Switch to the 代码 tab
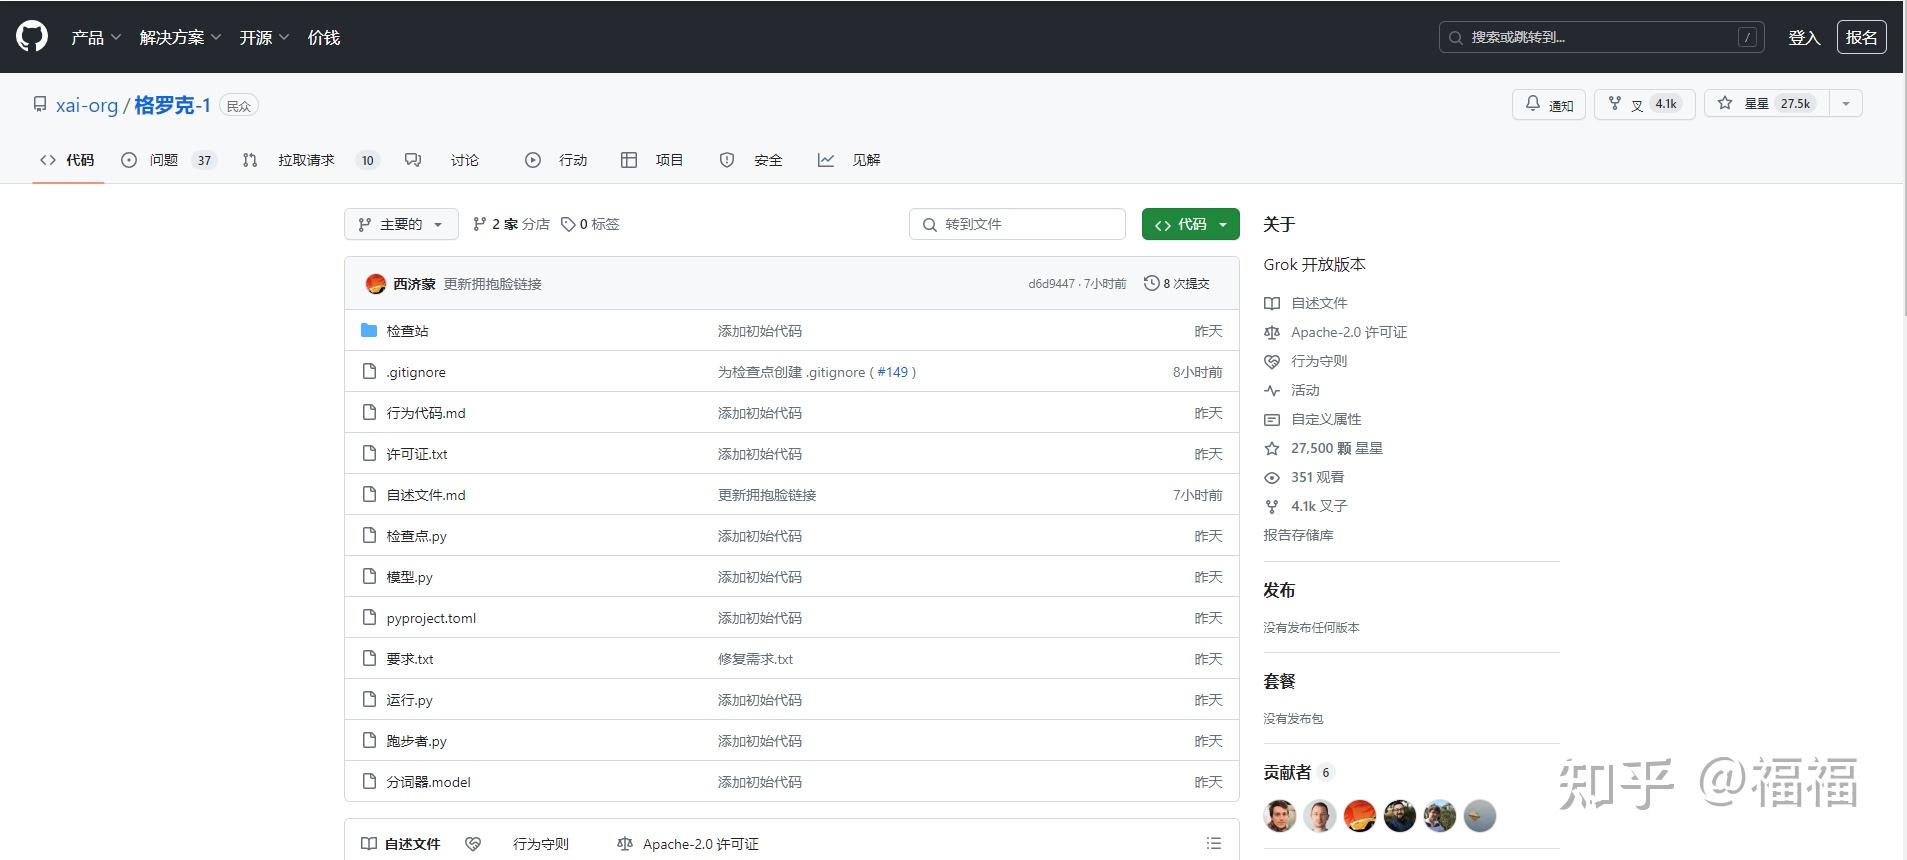Viewport: 1907px width, 860px height. tap(68, 160)
